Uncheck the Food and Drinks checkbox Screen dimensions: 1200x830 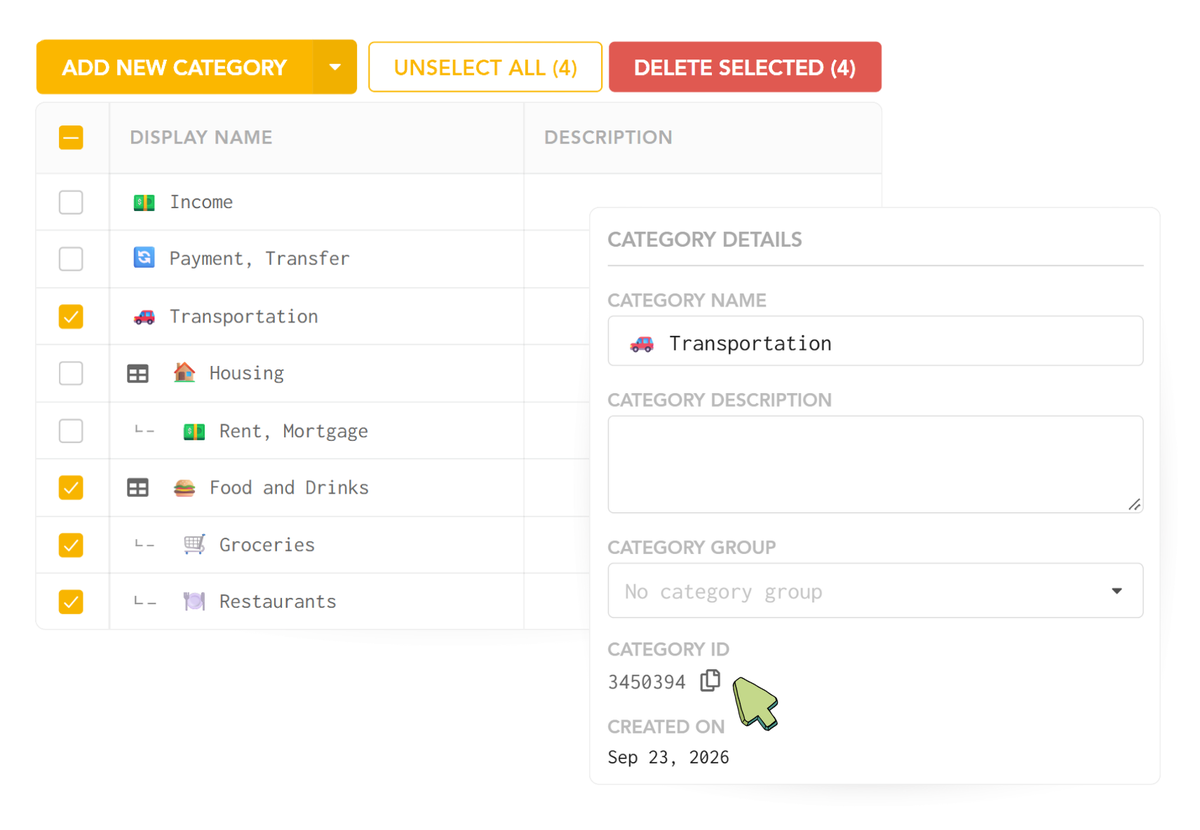(x=71, y=488)
